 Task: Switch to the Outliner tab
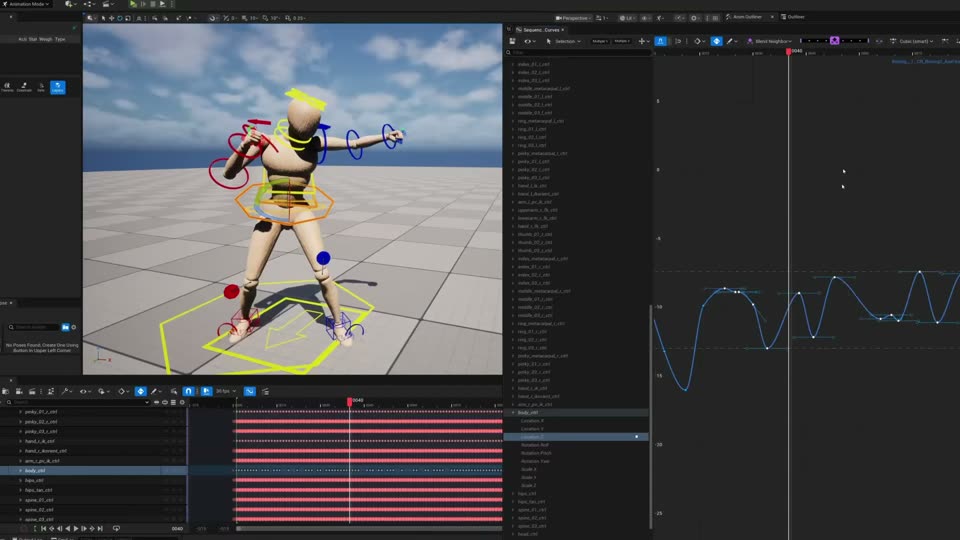point(793,17)
